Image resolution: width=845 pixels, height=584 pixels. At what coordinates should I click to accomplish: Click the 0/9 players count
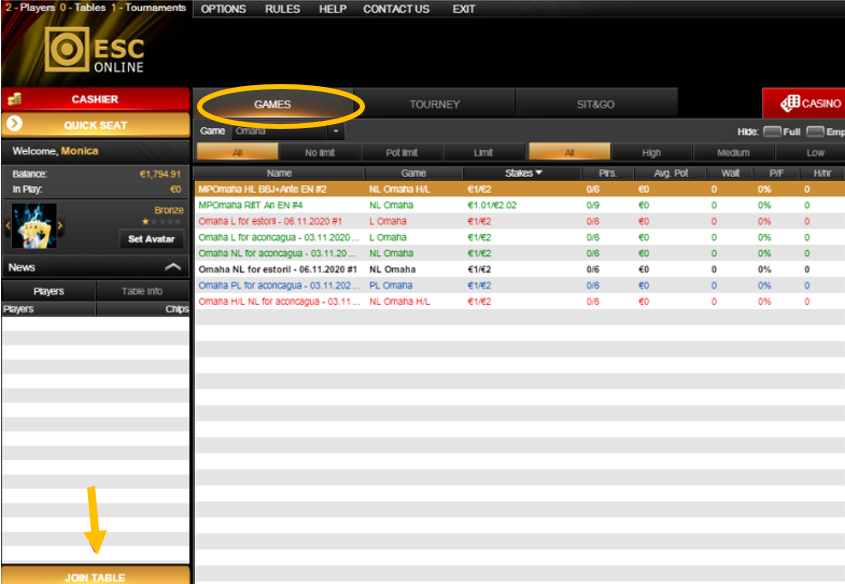point(593,205)
